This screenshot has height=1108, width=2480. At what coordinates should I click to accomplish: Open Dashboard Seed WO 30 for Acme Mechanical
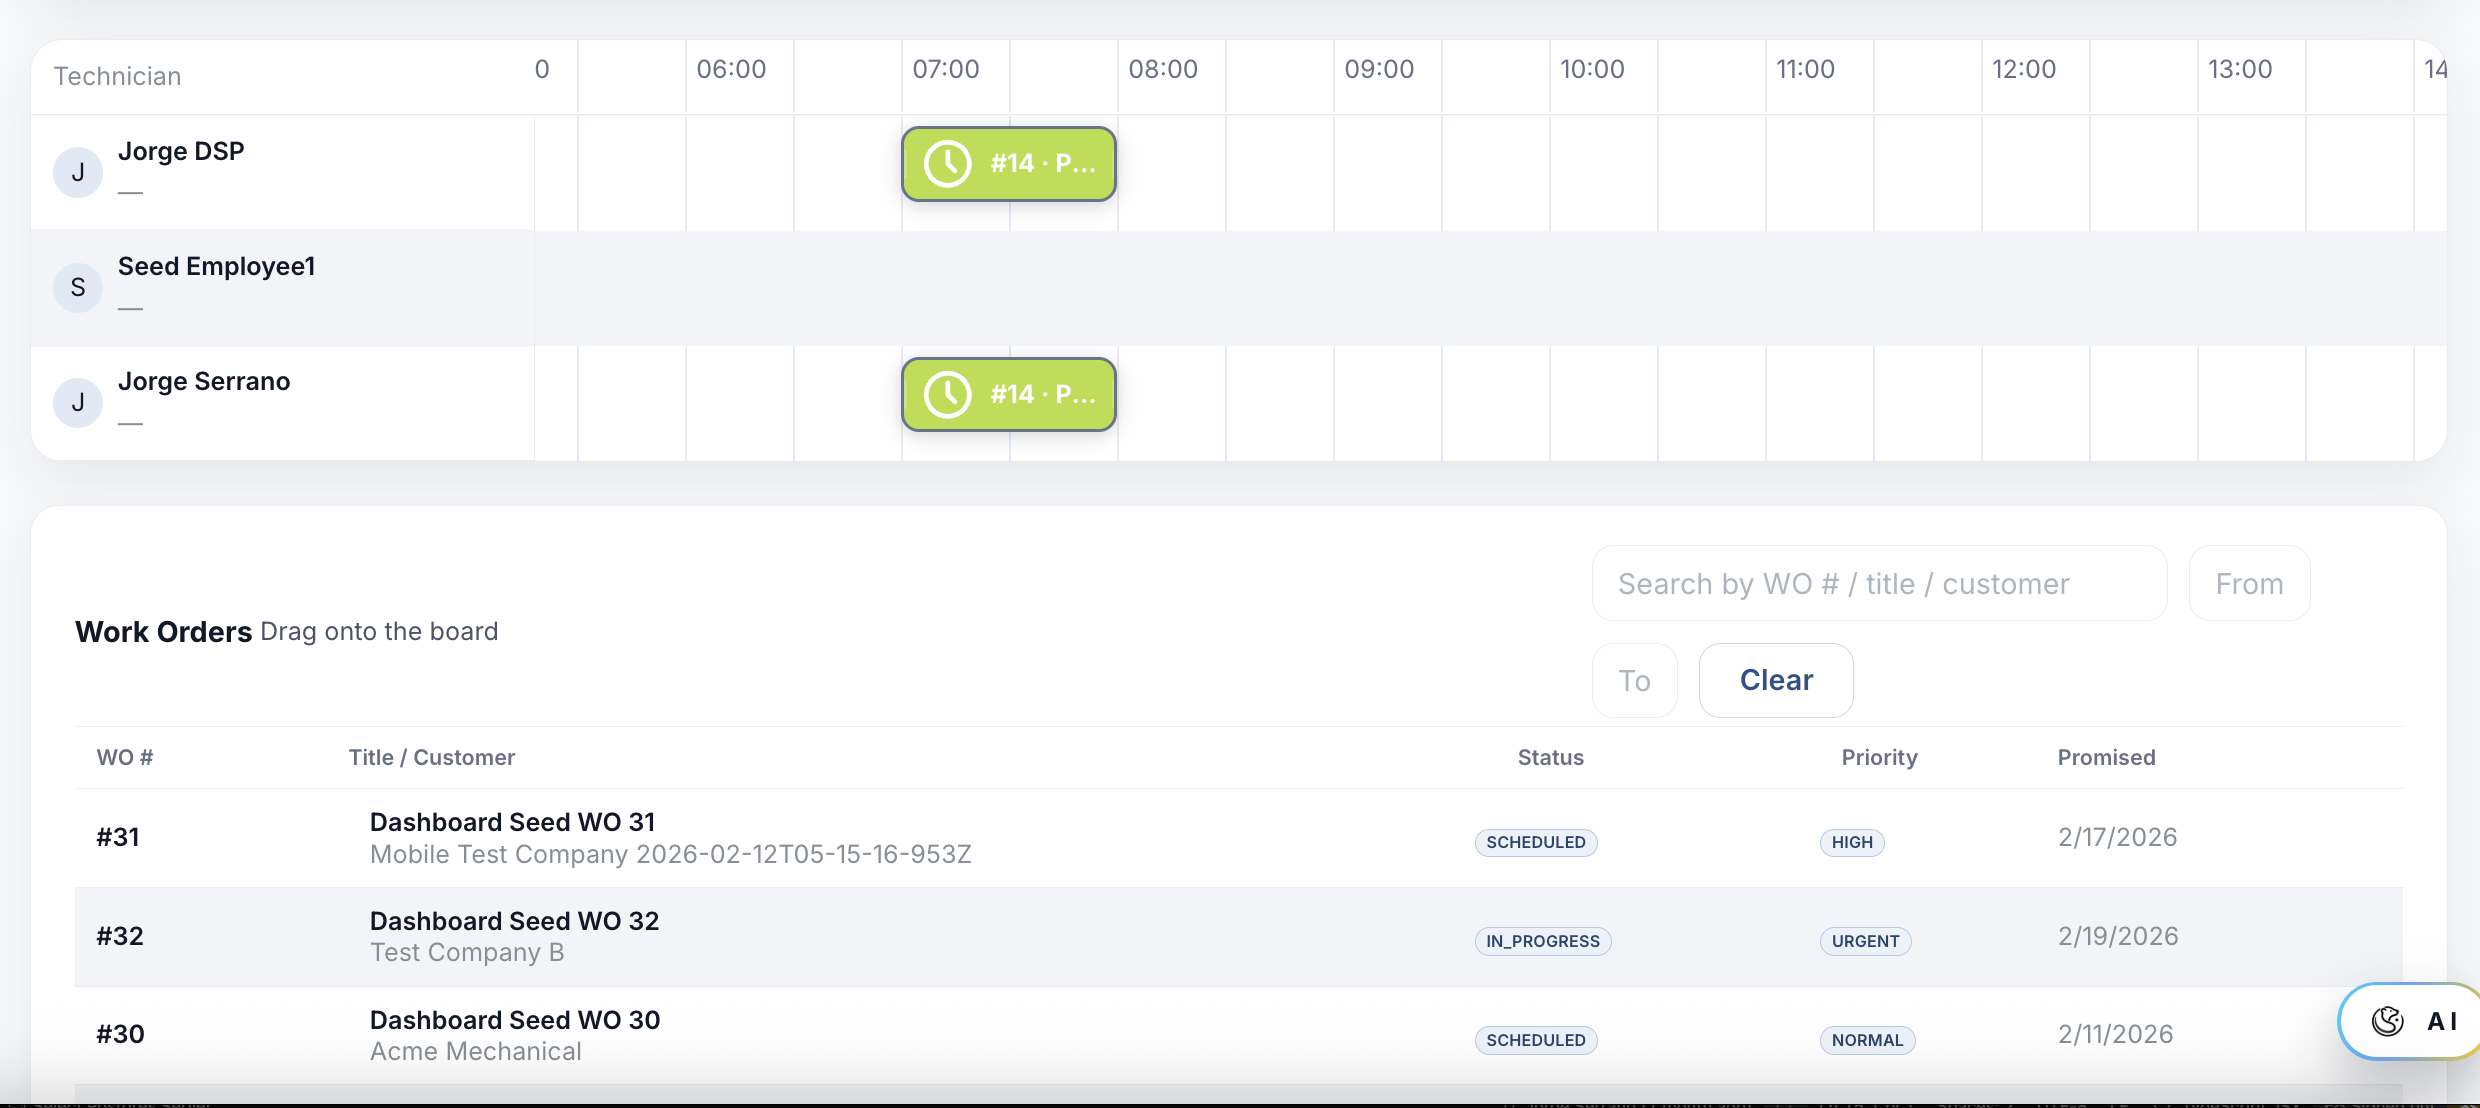[515, 1019]
